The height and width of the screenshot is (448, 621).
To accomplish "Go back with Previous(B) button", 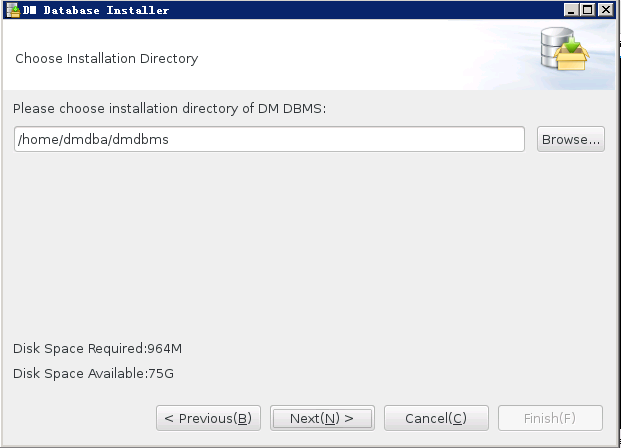I will pos(208,418).
